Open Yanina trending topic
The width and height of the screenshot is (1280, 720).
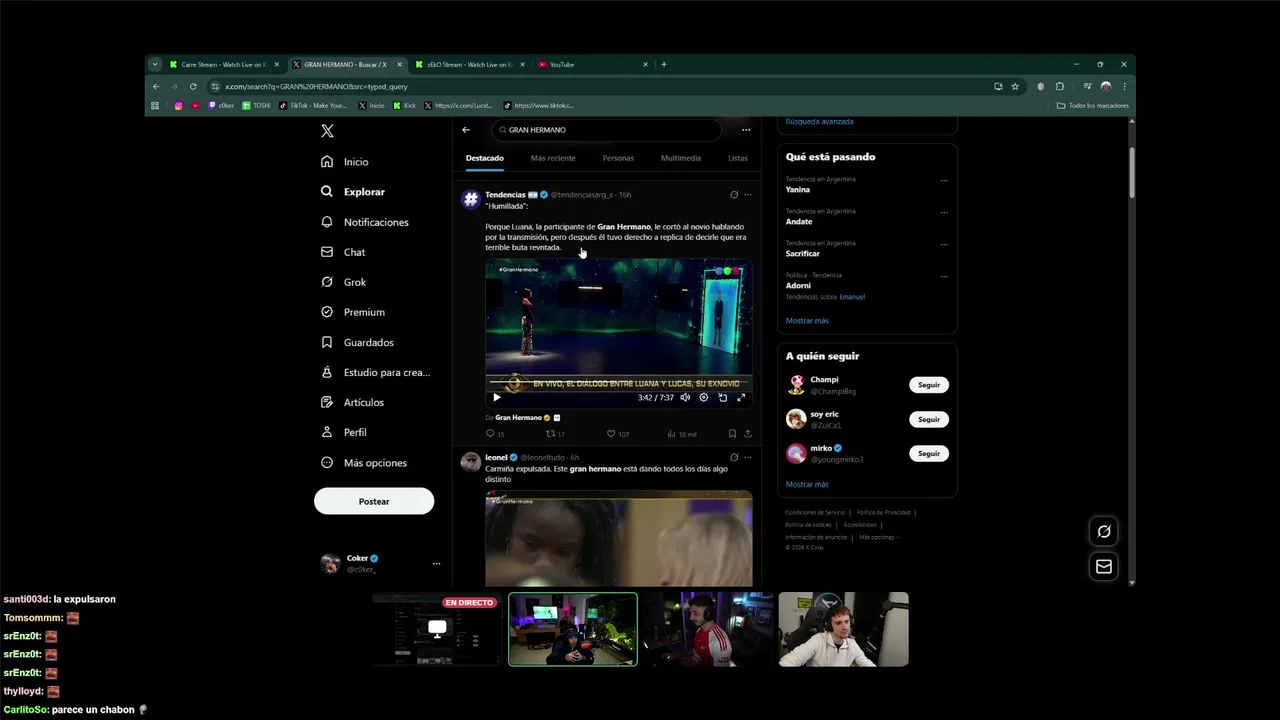pos(798,190)
